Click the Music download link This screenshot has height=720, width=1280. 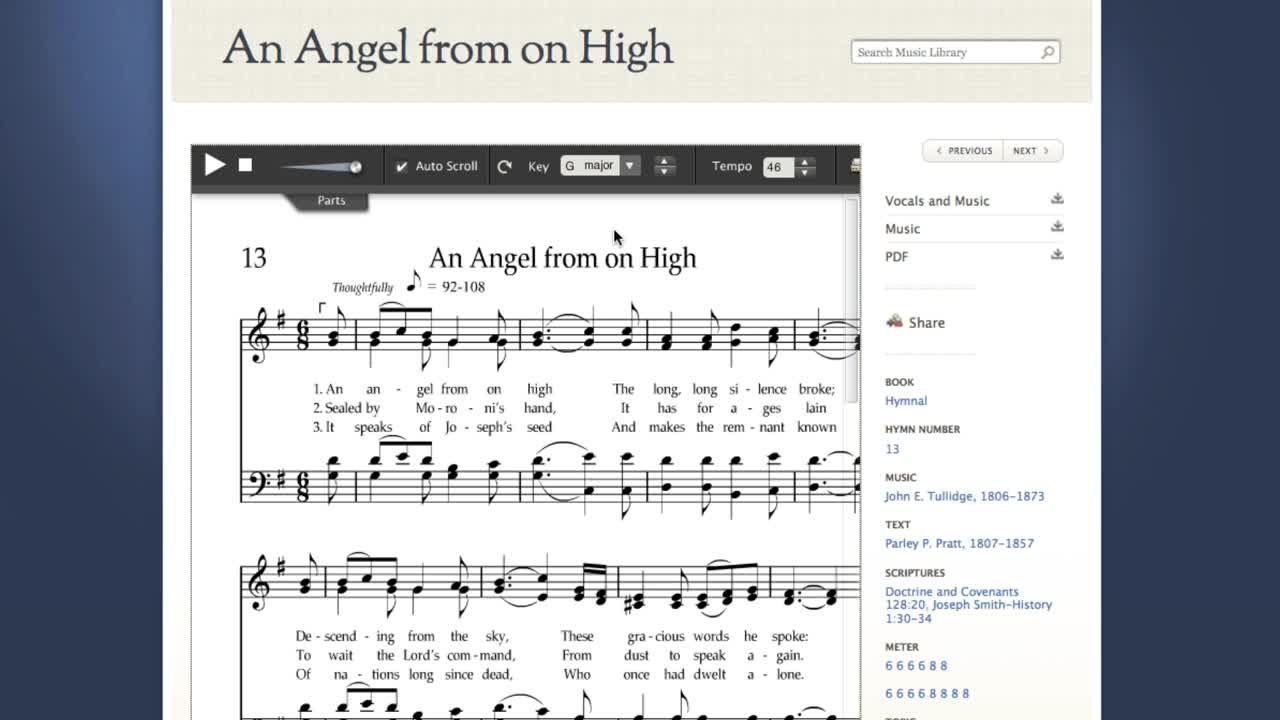tap(902, 229)
